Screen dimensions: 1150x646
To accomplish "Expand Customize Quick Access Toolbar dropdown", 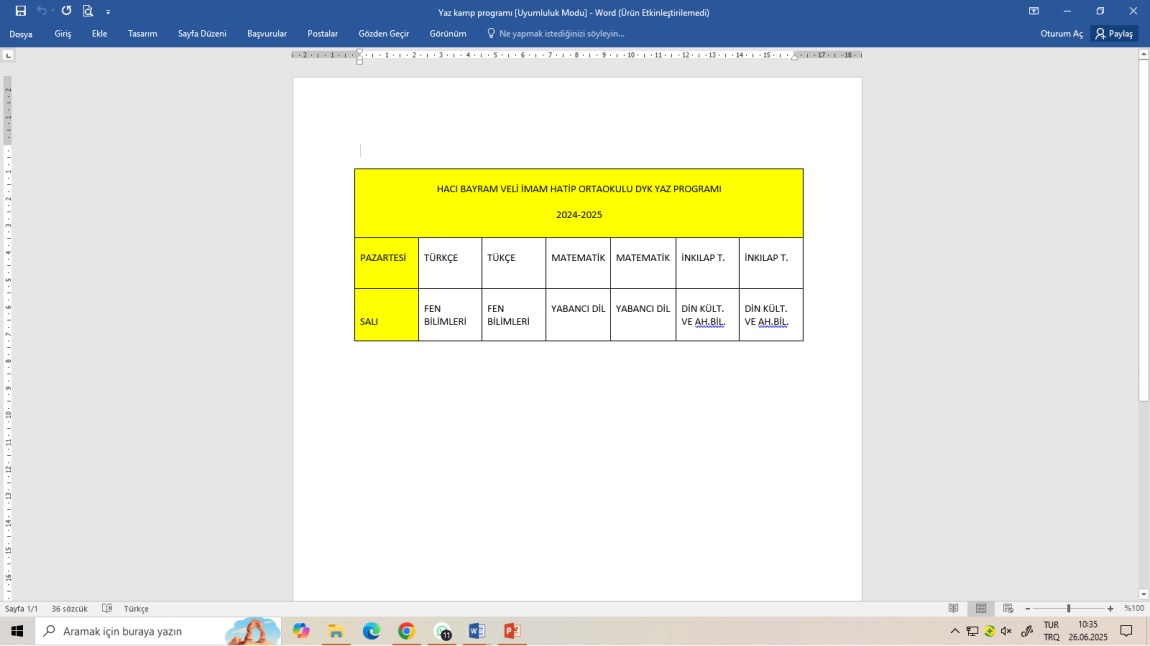I will 108,12.
